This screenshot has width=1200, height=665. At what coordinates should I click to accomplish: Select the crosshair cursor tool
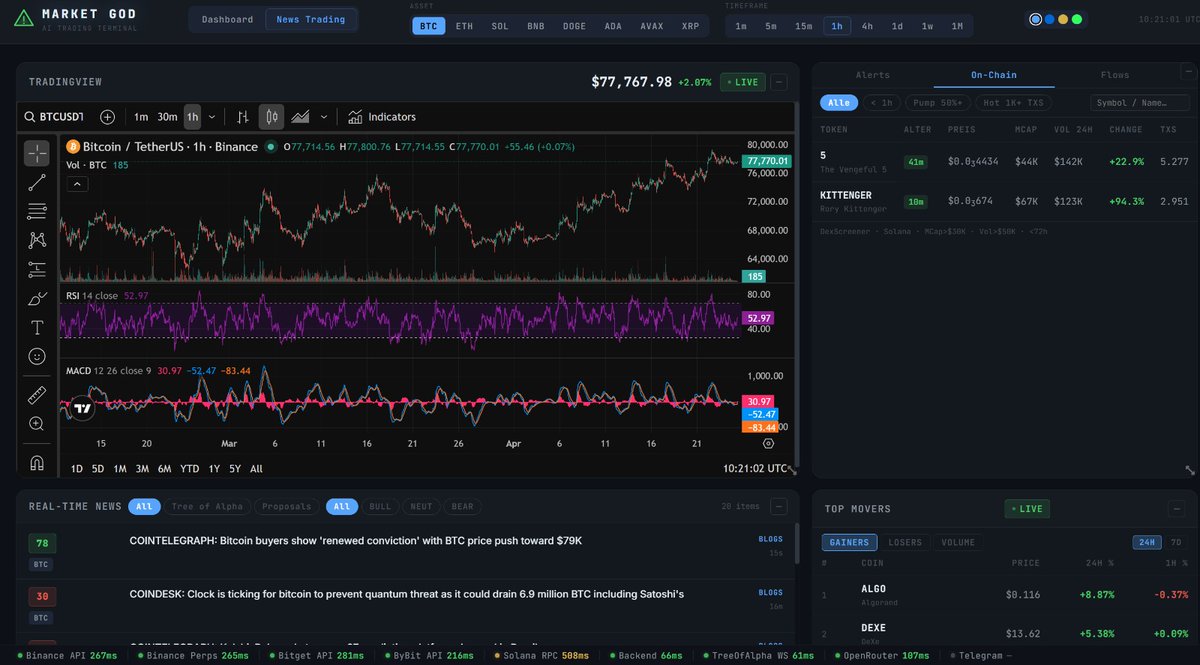click(37, 153)
